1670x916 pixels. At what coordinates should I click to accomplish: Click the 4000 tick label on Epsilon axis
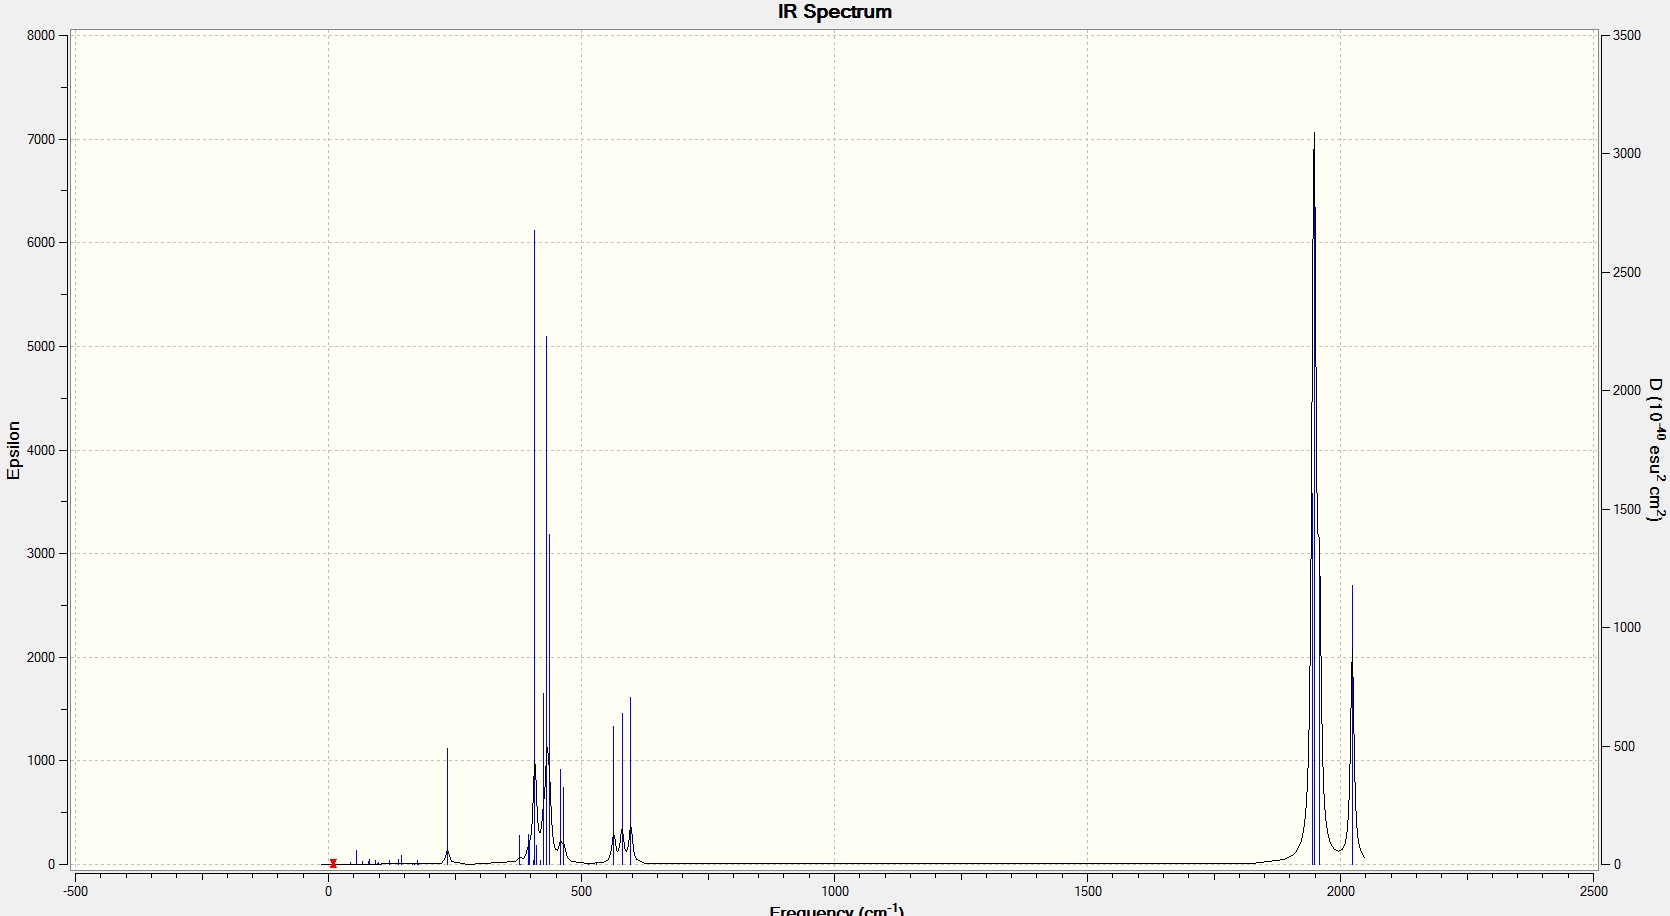coord(41,450)
